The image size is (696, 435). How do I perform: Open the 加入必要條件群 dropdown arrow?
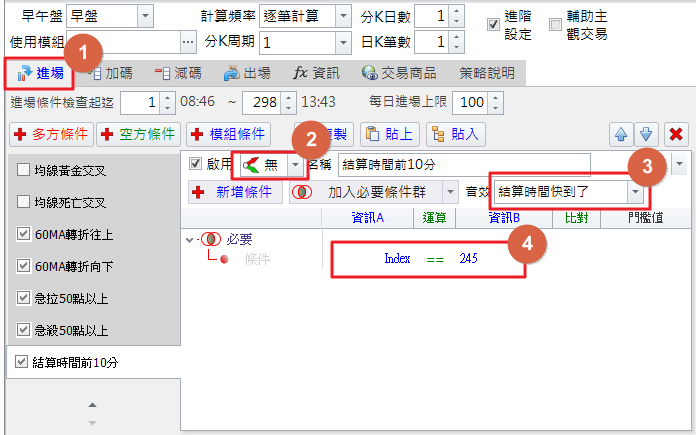pyautogui.click(x=450, y=192)
